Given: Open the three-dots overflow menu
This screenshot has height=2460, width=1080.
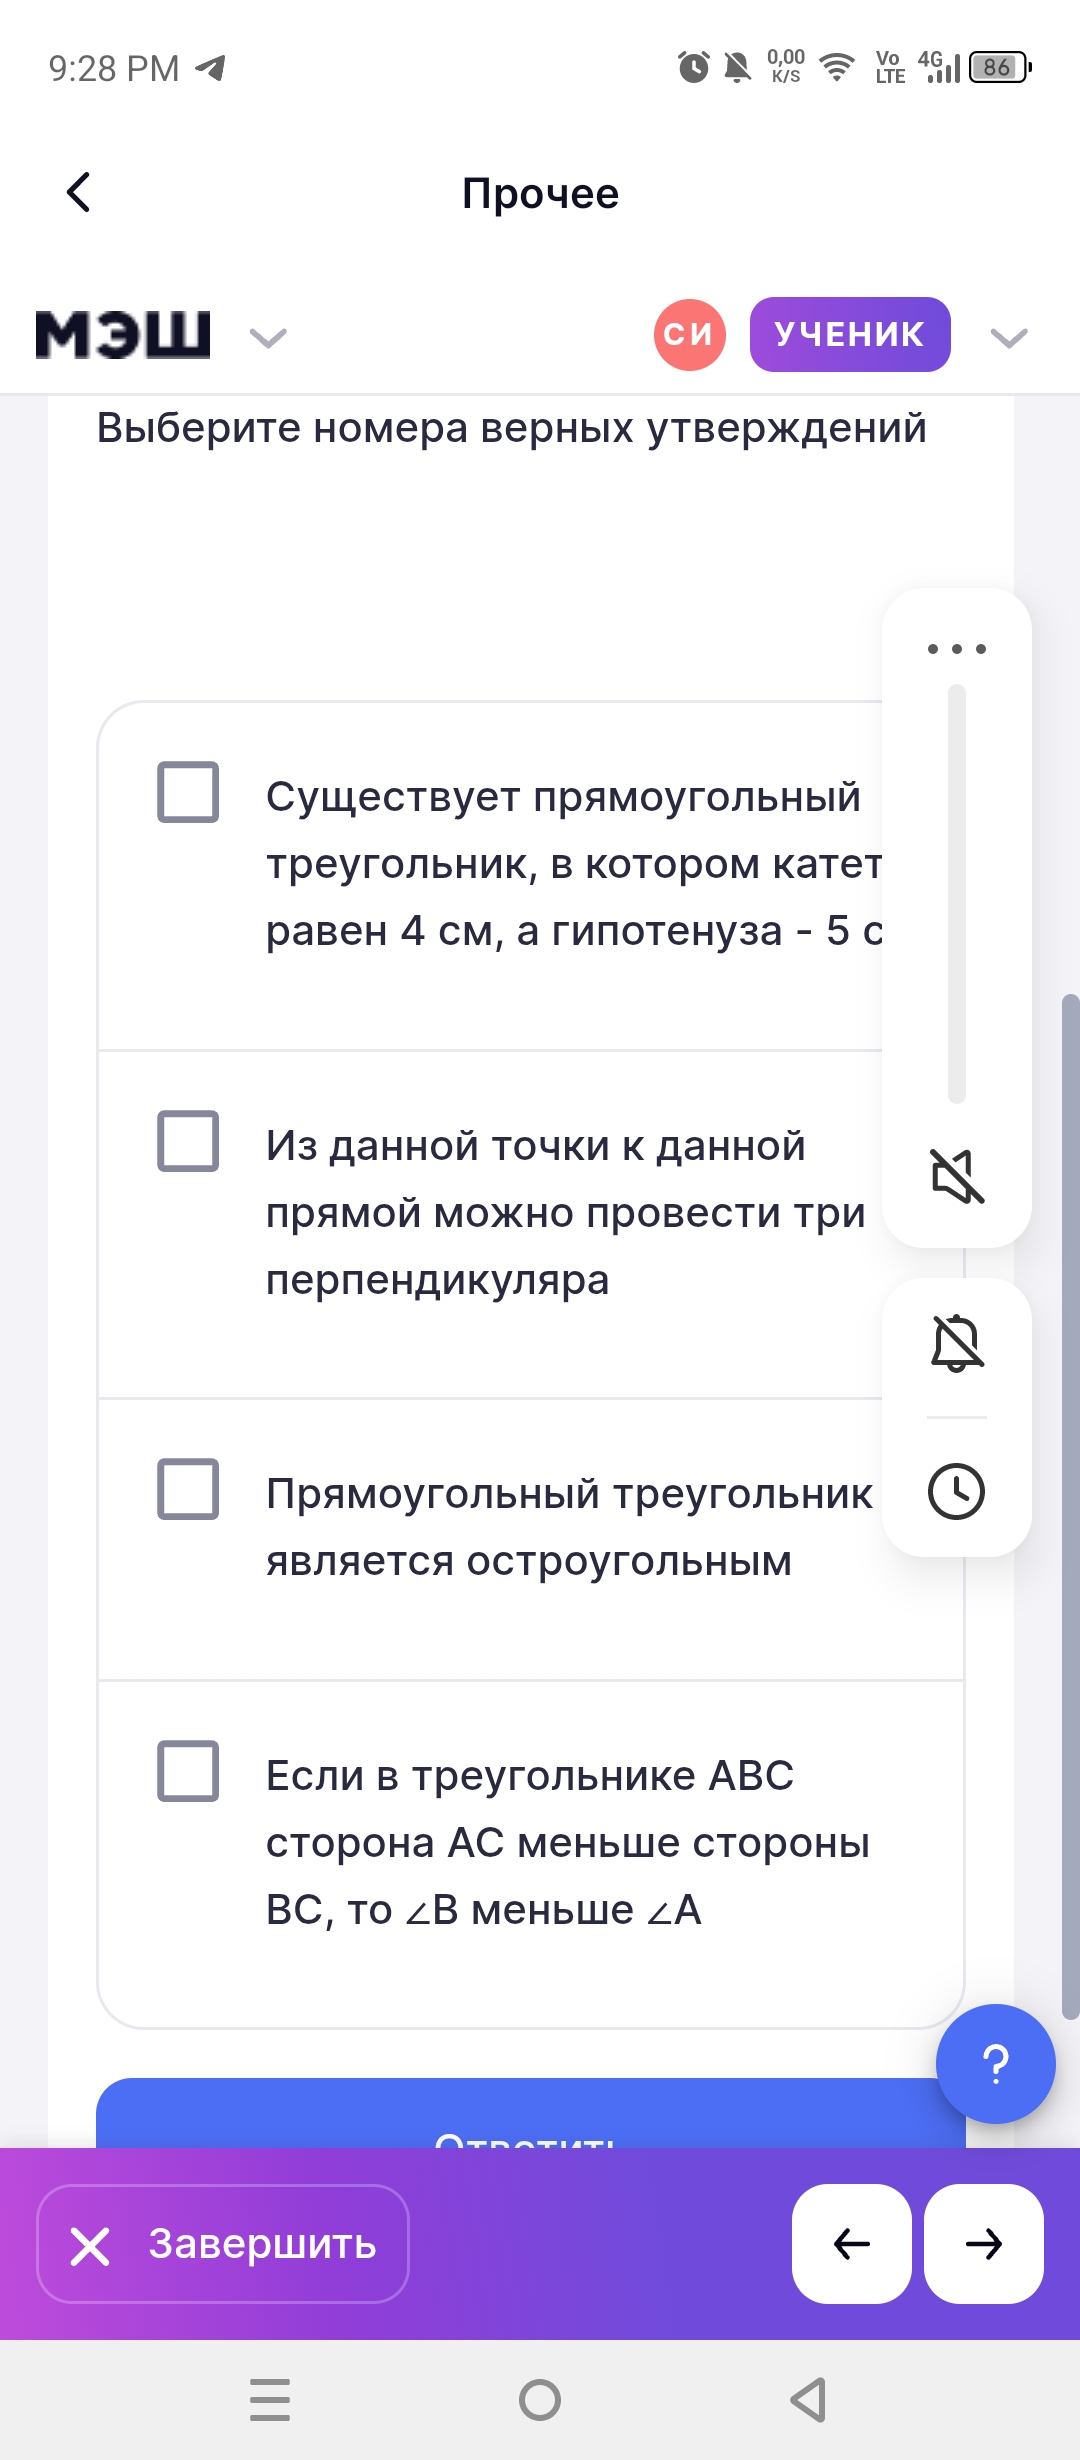Looking at the screenshot, I should 957,649.
